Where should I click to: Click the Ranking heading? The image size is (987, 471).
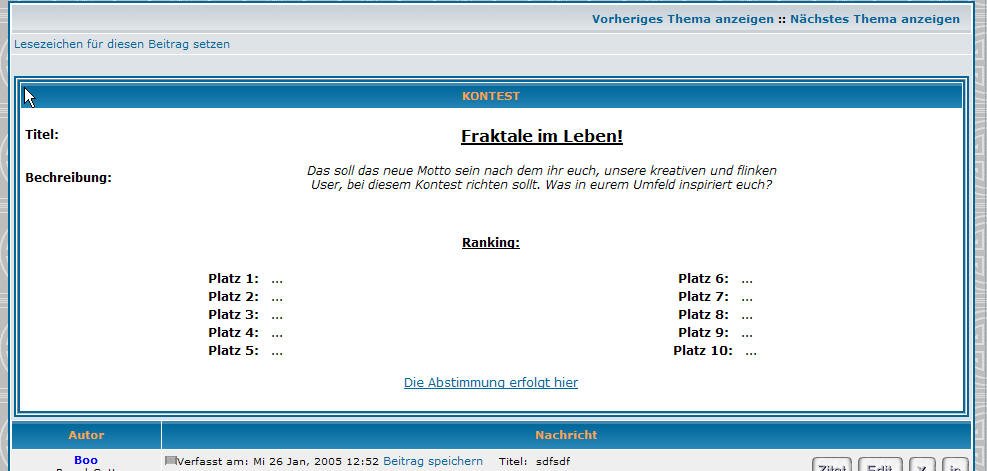(x=490, y=243)
